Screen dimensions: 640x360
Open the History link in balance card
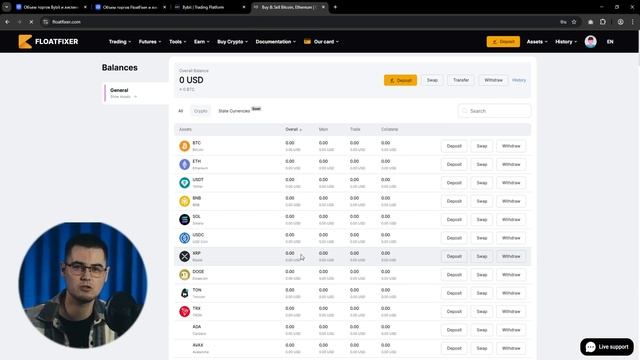(519, 80)
